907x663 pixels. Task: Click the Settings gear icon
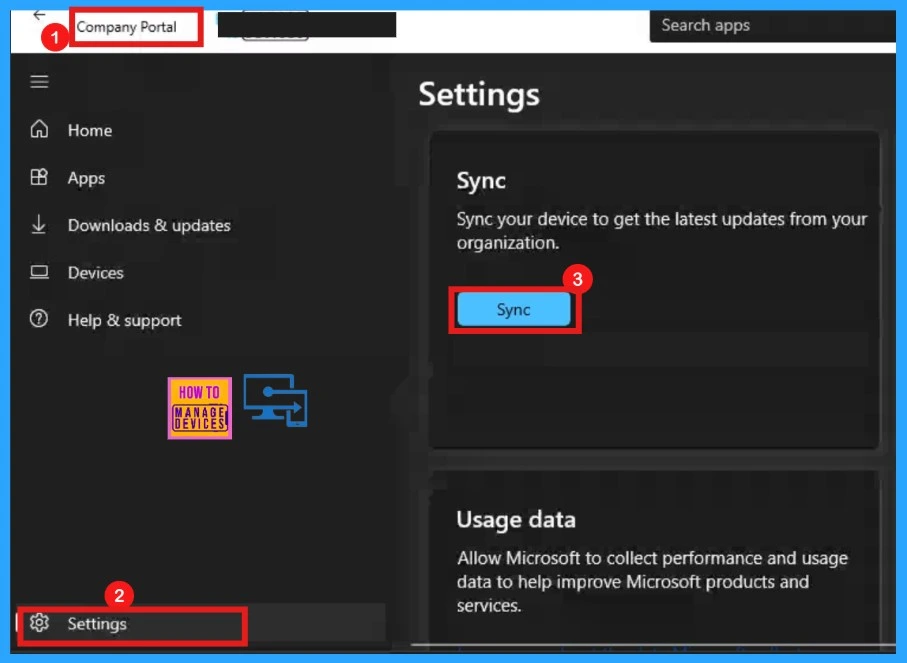39,623
